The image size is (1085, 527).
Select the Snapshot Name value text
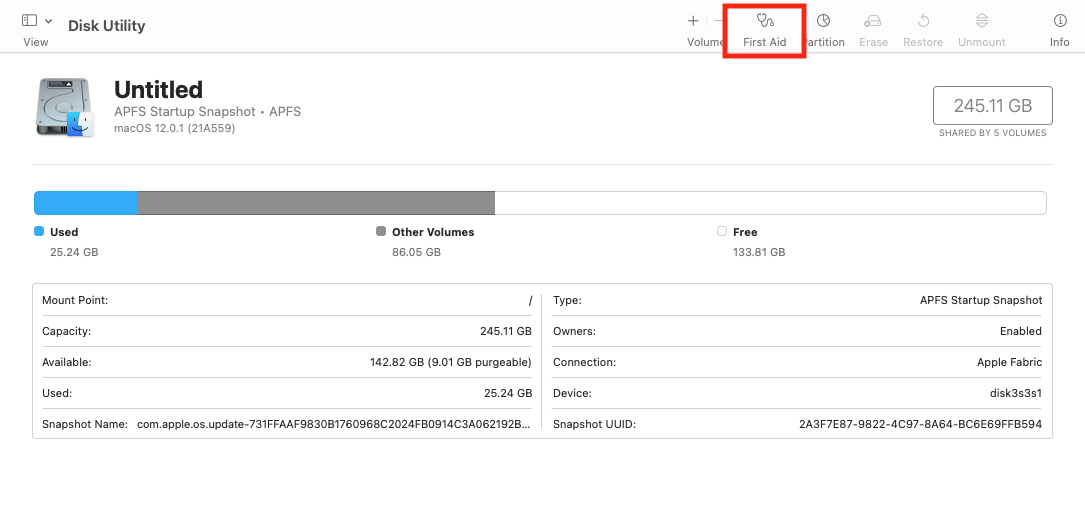(x=334, y=424)
